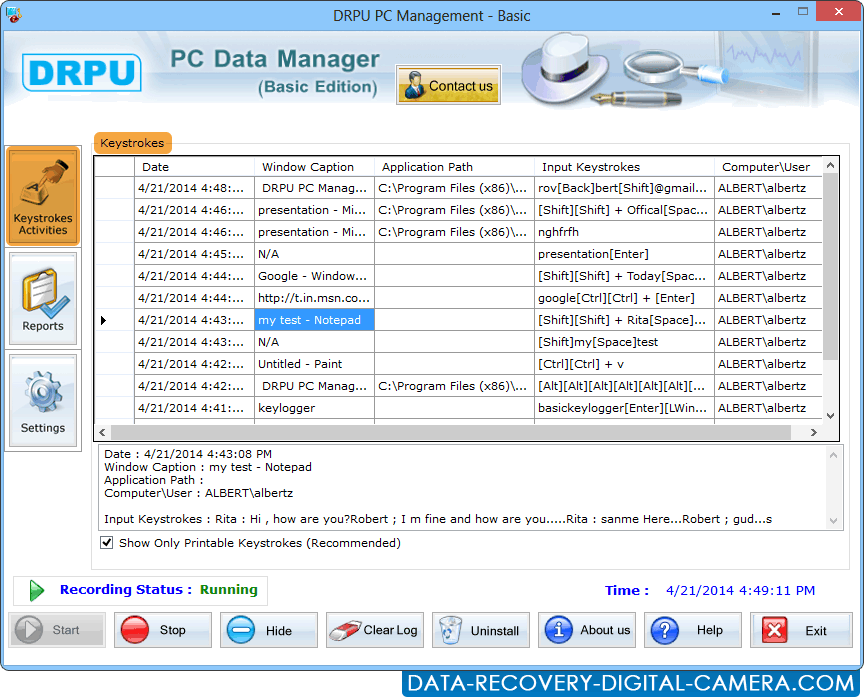The image size is (864, 697).
Task: Click the 'nghfrfh' keystrokes cell
Action: (624, 232)
